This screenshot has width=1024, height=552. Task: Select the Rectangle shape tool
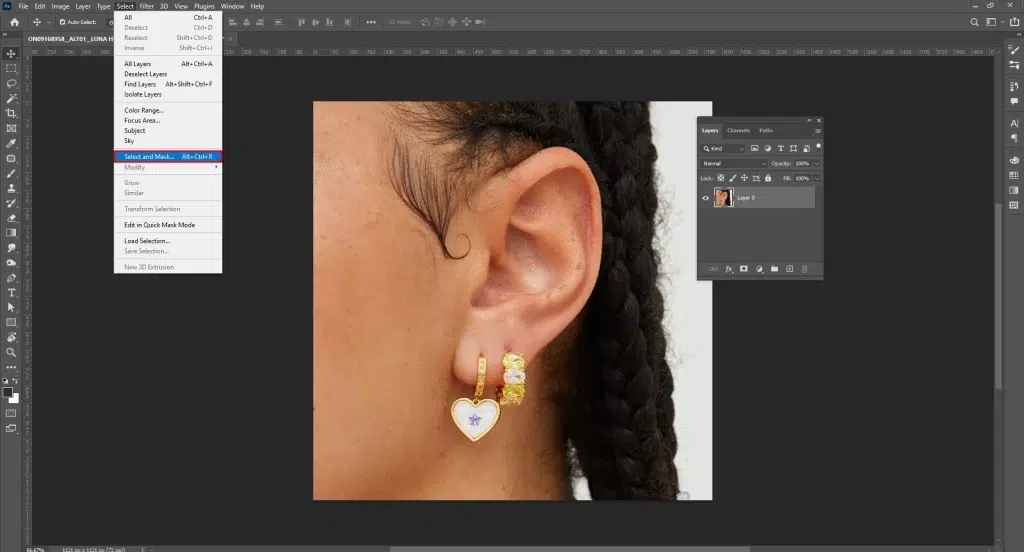tap(11, 323)
